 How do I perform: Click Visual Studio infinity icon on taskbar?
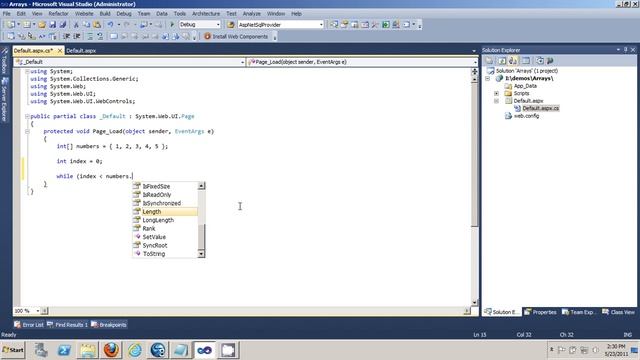pos(204,350)
